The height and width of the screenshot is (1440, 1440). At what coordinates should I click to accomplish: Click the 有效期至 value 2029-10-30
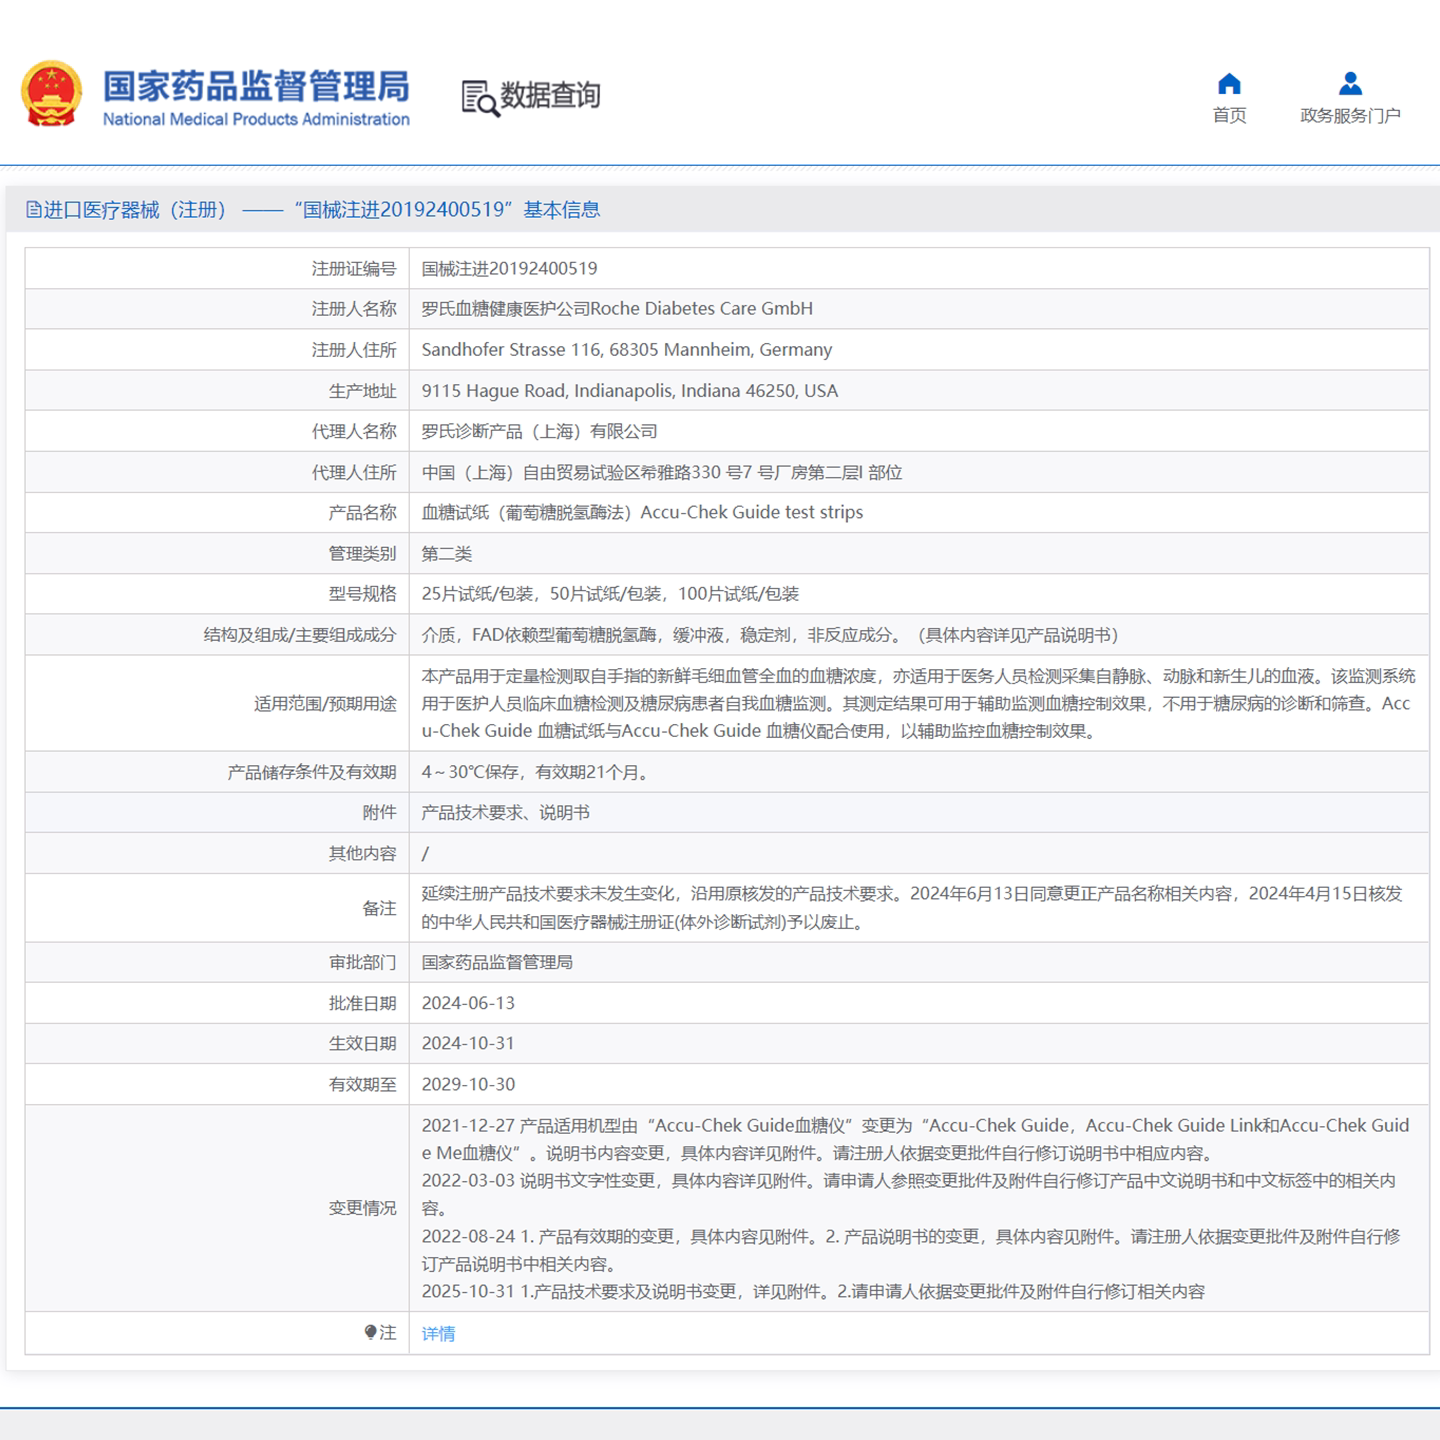point(468,1084)
